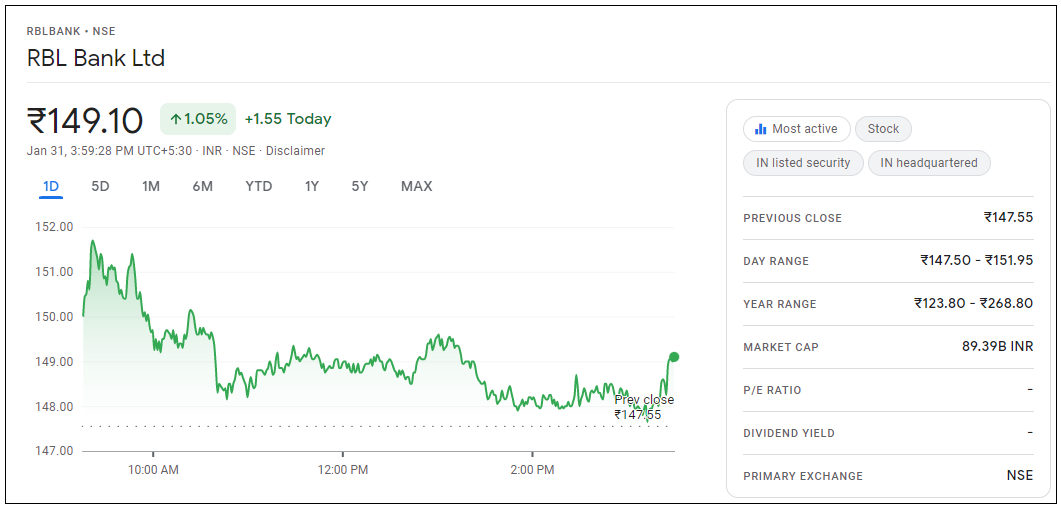Click the Prev close ₹147.55 chart label
Viewport: 1061px width, 508px height.
(x=643, y=407)
